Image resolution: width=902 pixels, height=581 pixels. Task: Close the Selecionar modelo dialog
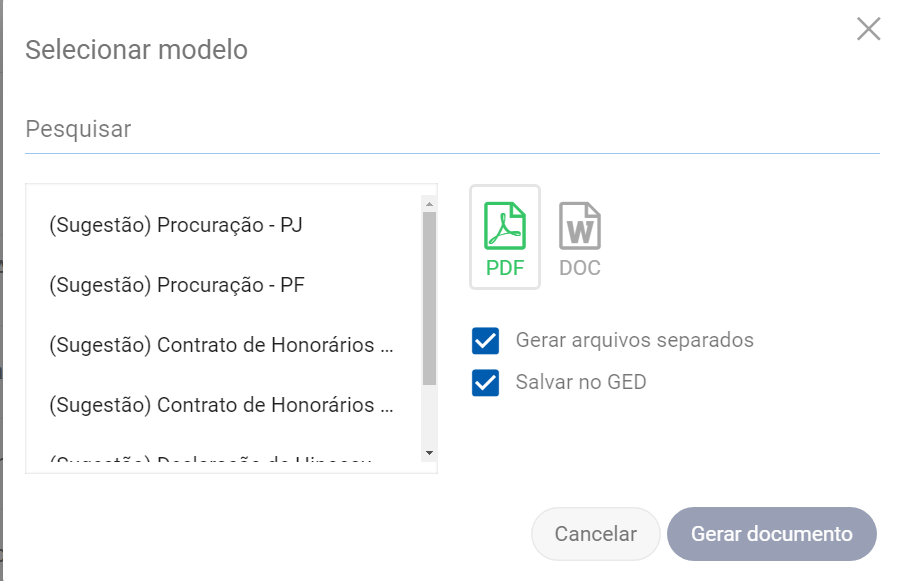[x=868, y=29]
